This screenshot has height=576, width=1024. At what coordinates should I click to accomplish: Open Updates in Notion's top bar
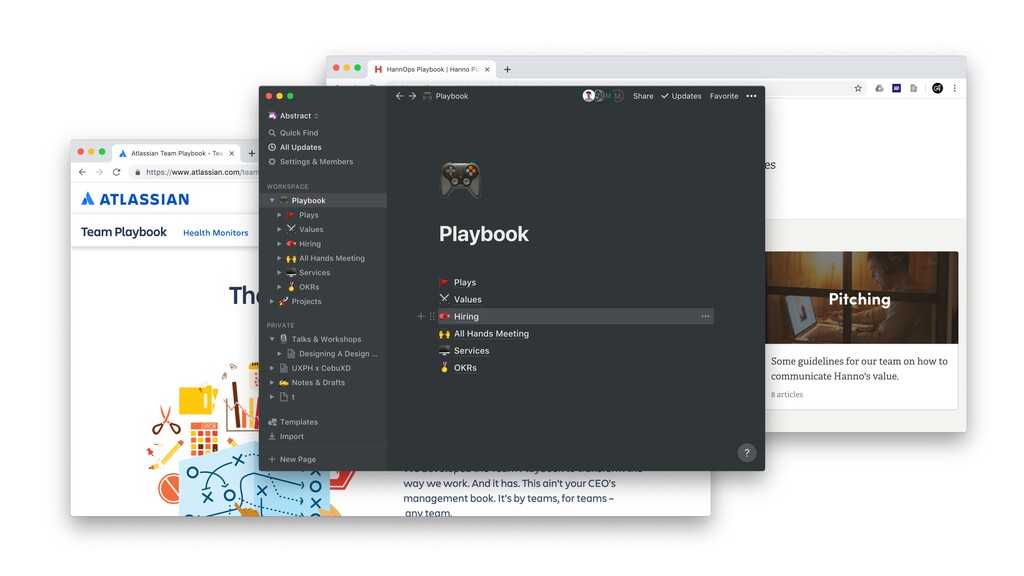point(681,96)
